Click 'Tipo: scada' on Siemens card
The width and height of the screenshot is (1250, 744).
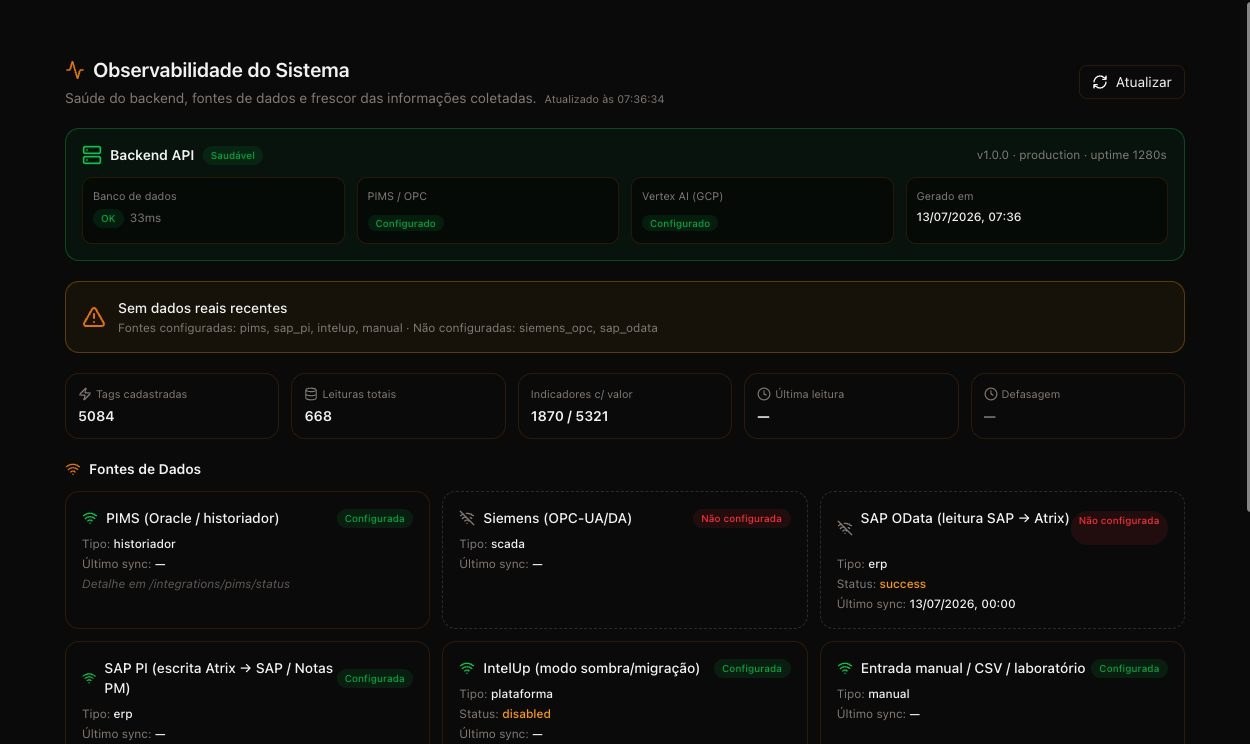pos(492,544)
